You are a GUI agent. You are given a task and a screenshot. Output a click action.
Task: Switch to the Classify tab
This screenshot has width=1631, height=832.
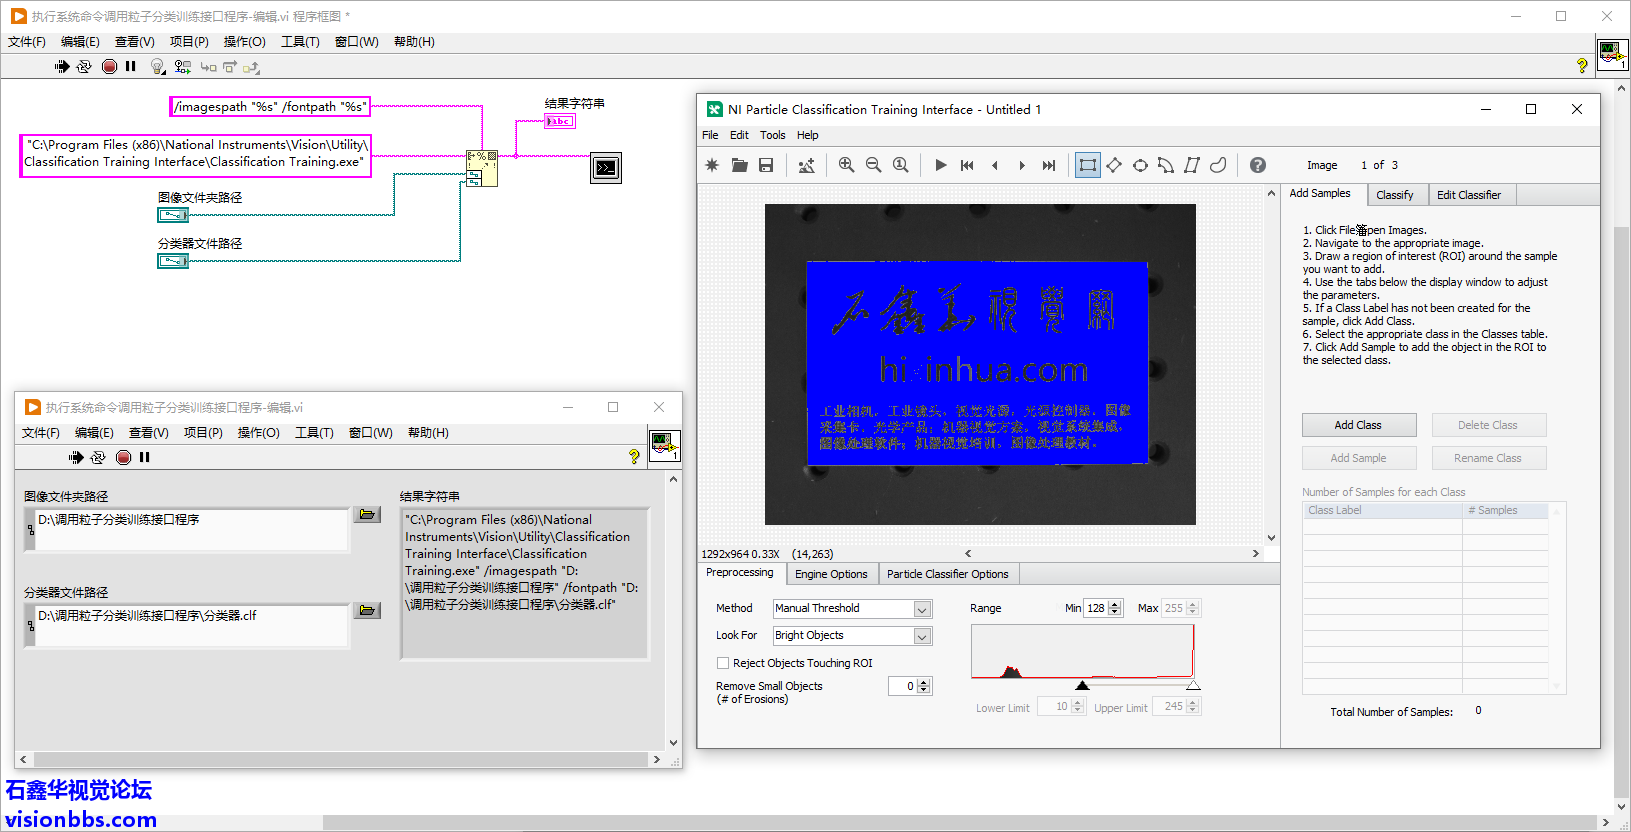click(1394, 195)
